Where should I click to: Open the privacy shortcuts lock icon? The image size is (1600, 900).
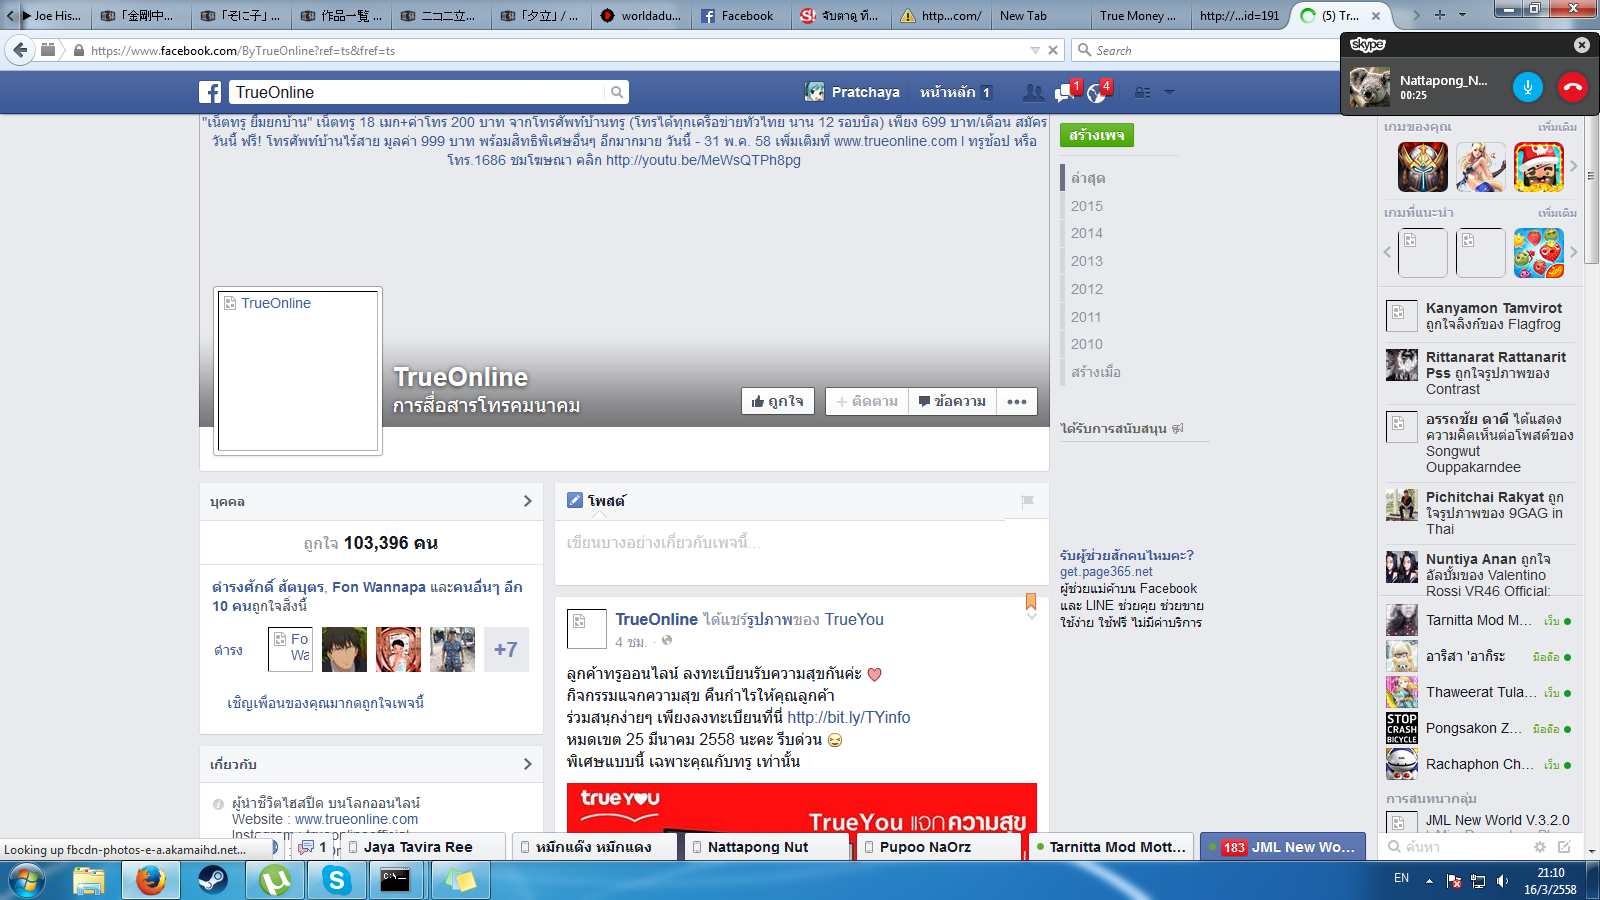click(1142, 93)
